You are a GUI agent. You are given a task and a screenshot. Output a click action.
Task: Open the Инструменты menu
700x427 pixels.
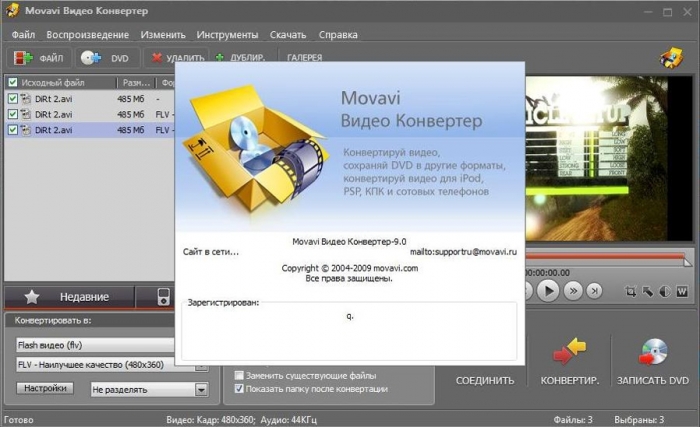click(199, 34)
